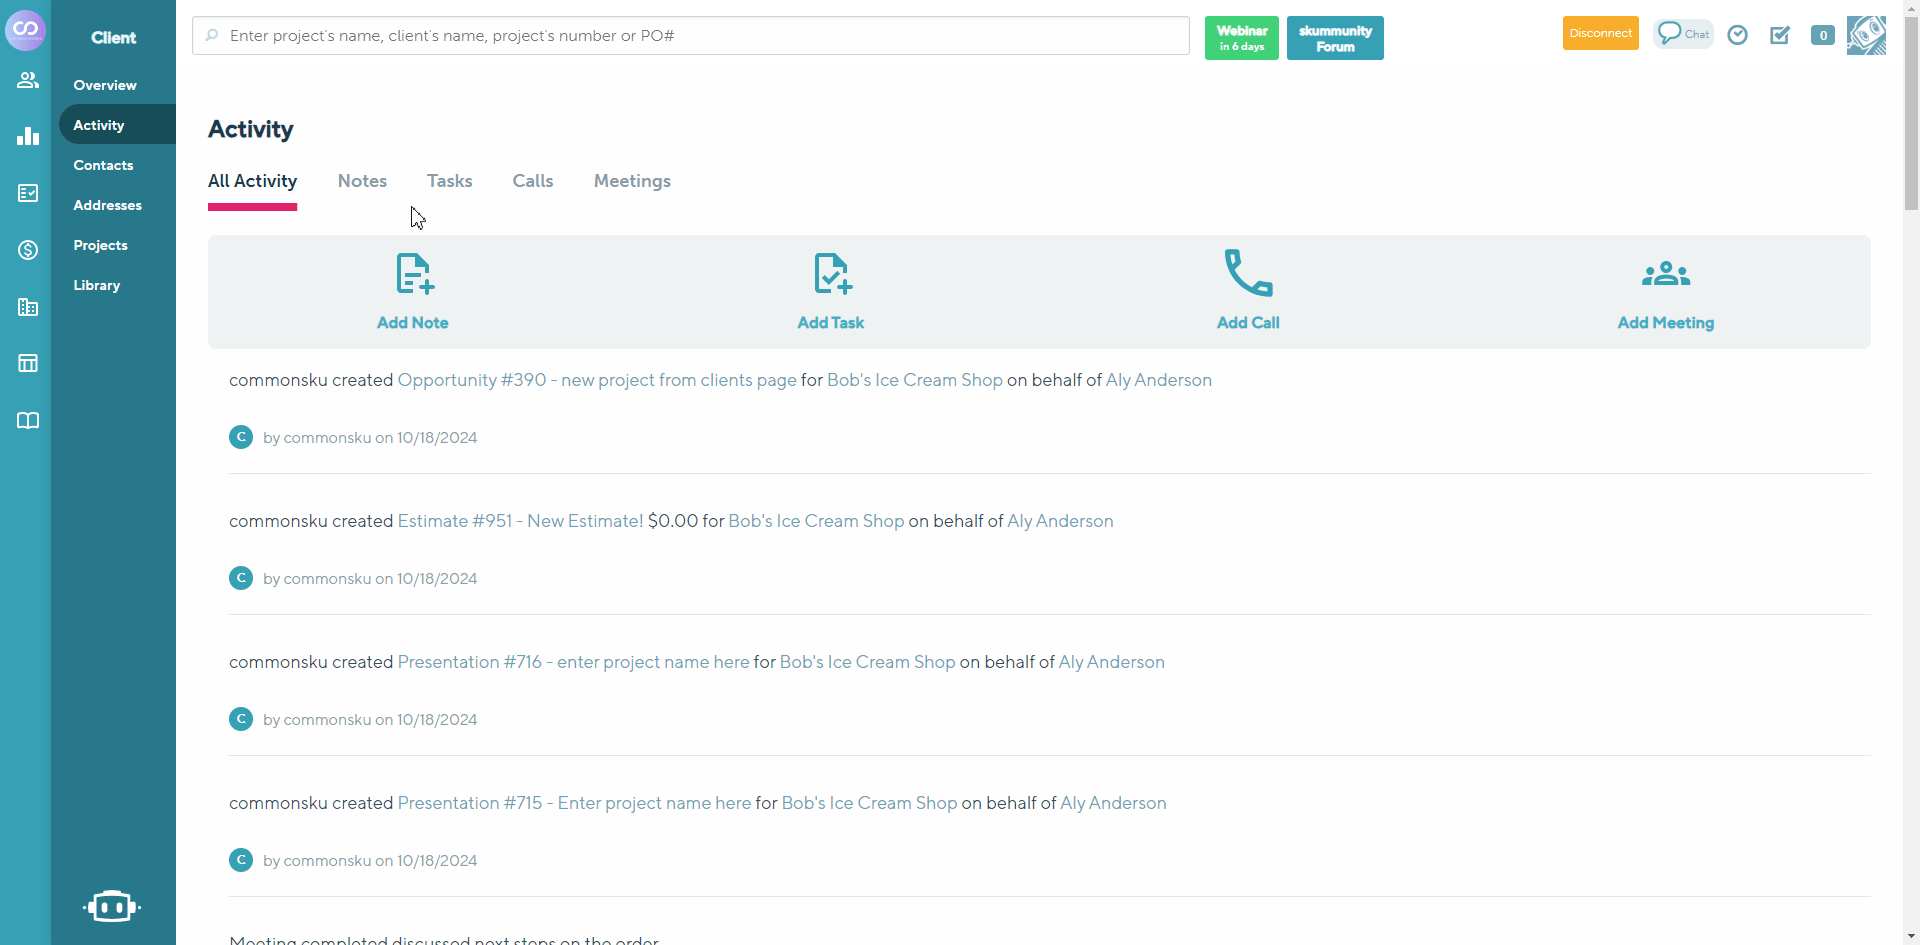Click the robot avatar in the top-right corner

point(1866,35)
